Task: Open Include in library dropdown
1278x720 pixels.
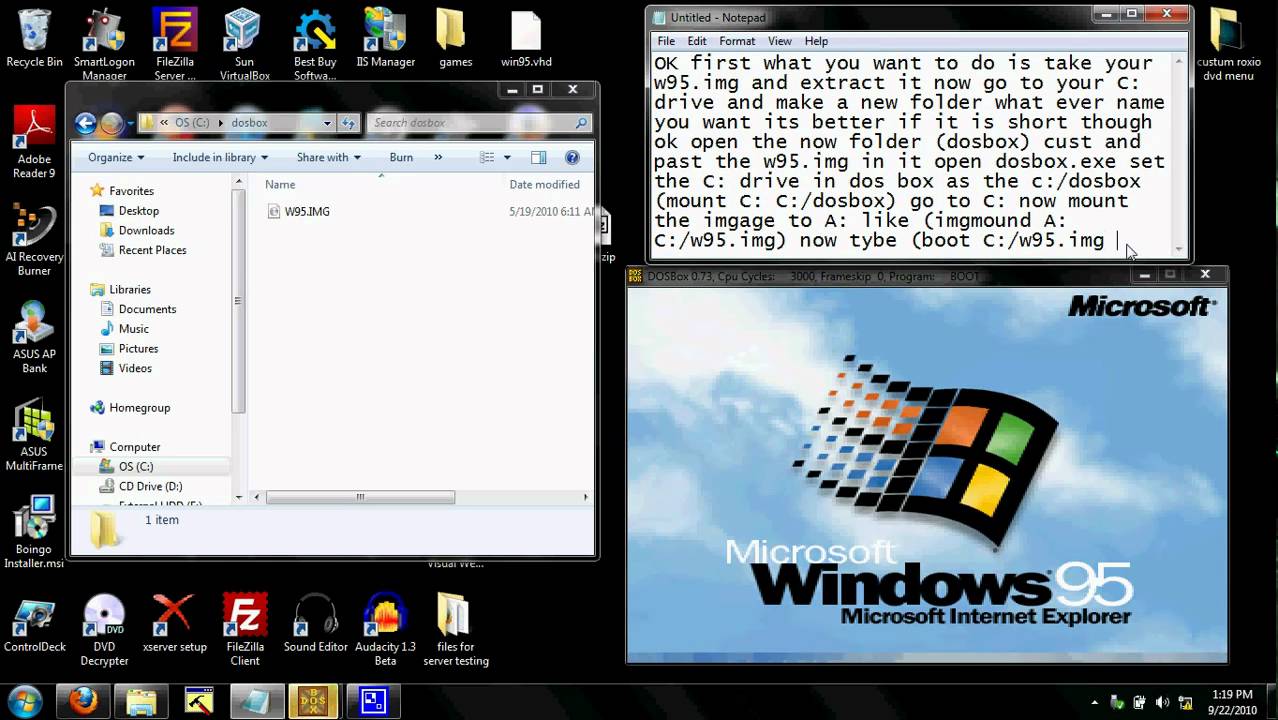Action: coord(220,157)
